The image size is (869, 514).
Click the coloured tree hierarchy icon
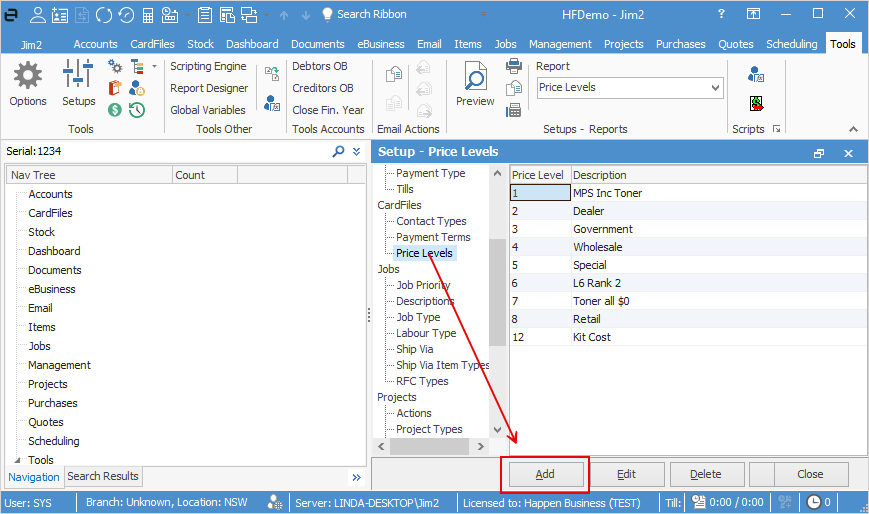coord(137,67)
